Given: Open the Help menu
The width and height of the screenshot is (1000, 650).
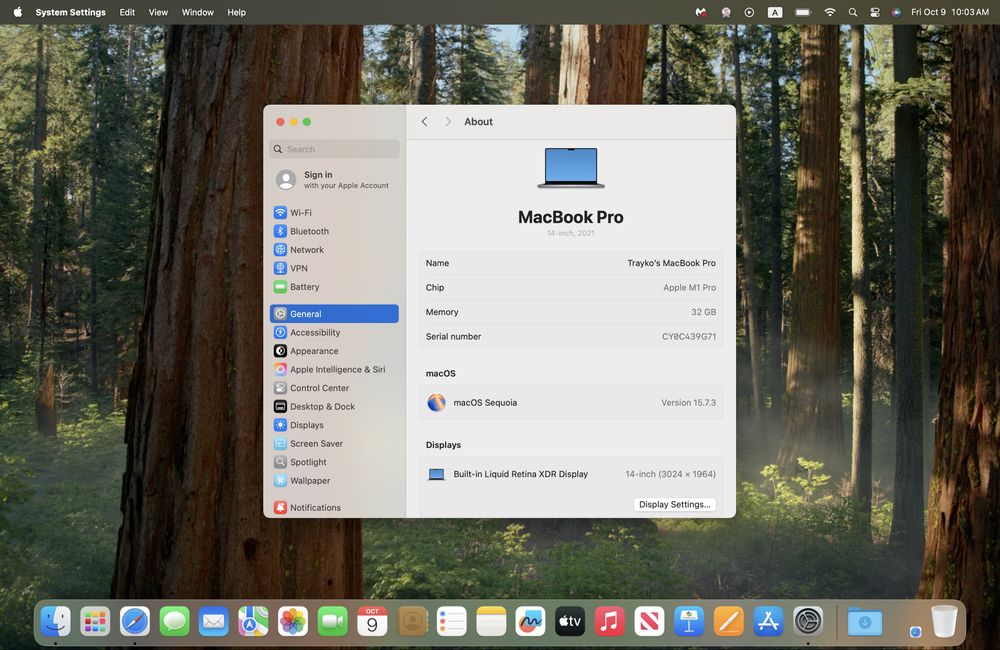Looking at the screenshot, I should pyautogui.click(x=237, y=12).
